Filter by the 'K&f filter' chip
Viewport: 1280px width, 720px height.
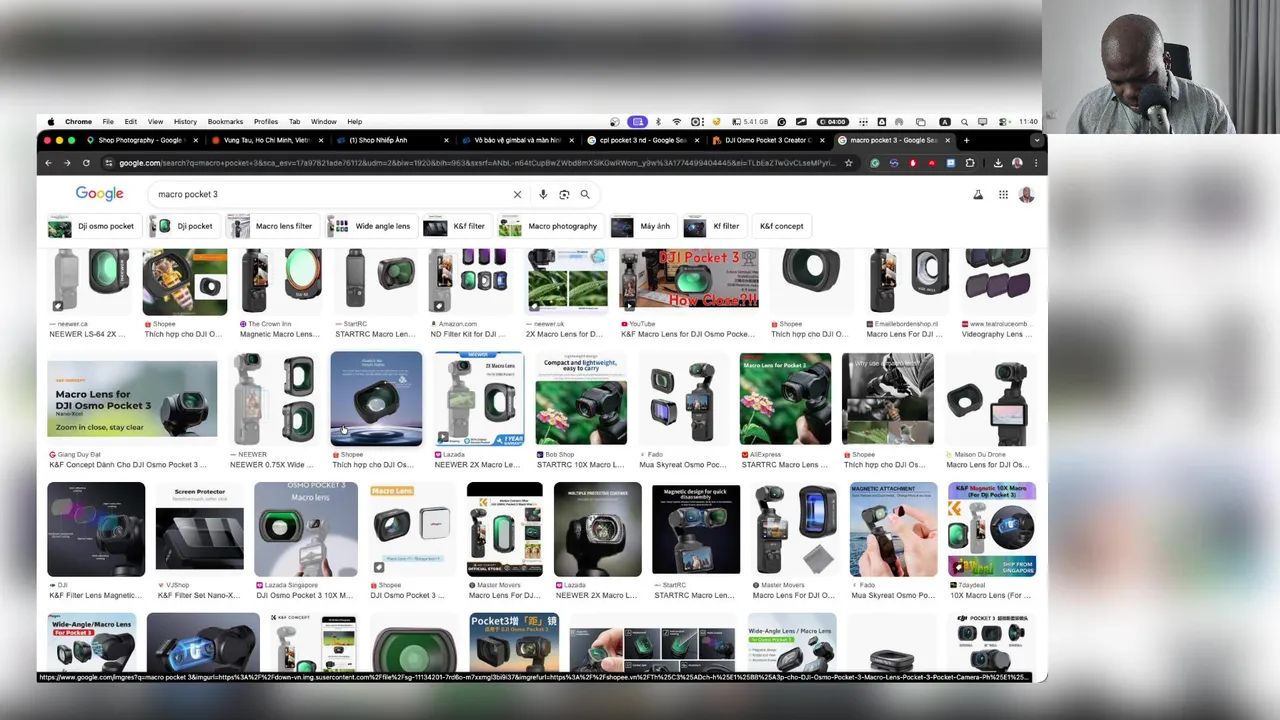(456, 226)
